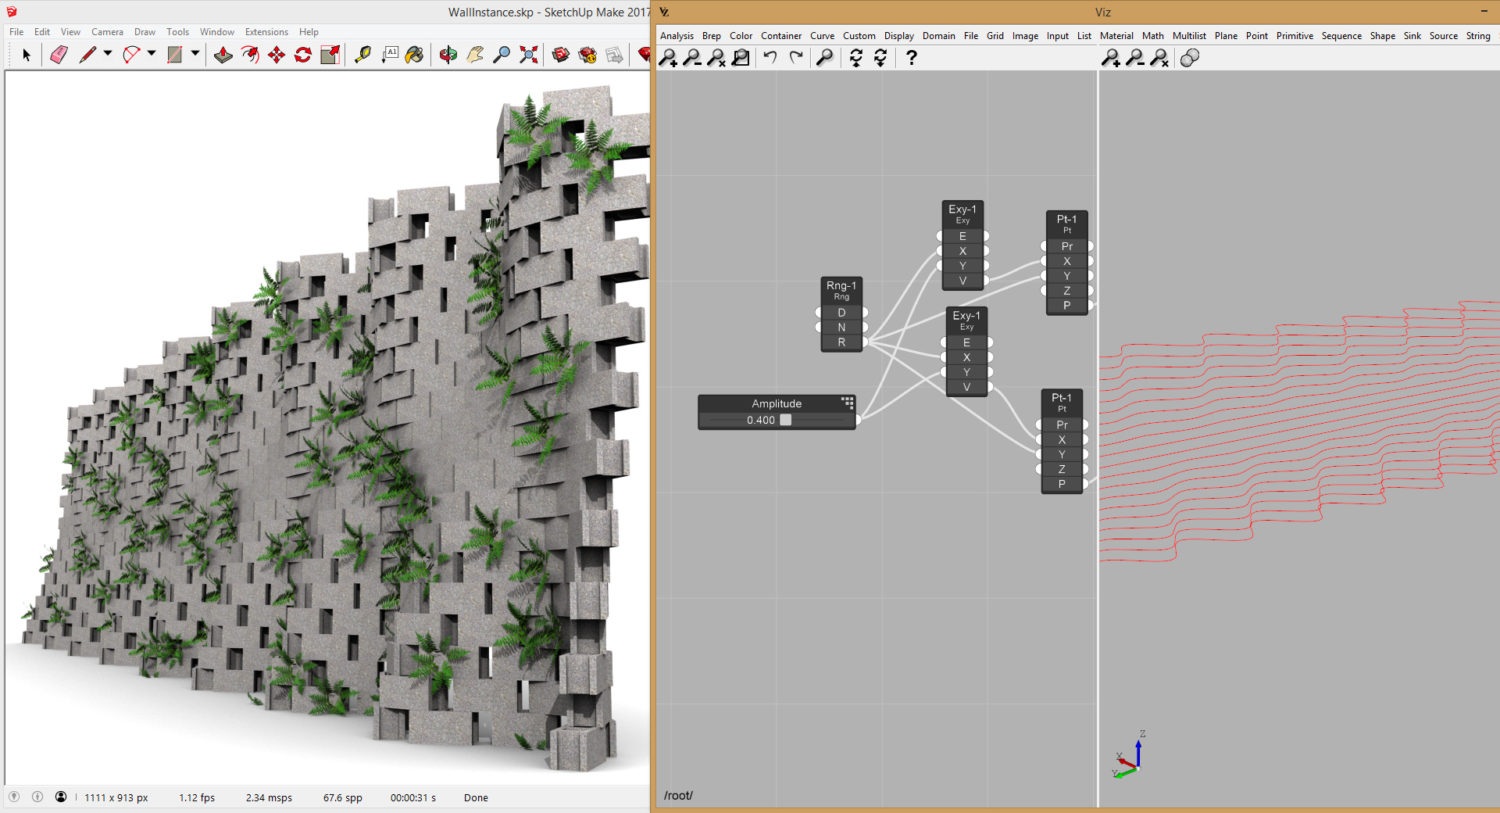Image resolution: width=1500 pixels, height=813 pixels.
Task: Toggle the R output of the Rng-1 node
Action: coord(842,342)
